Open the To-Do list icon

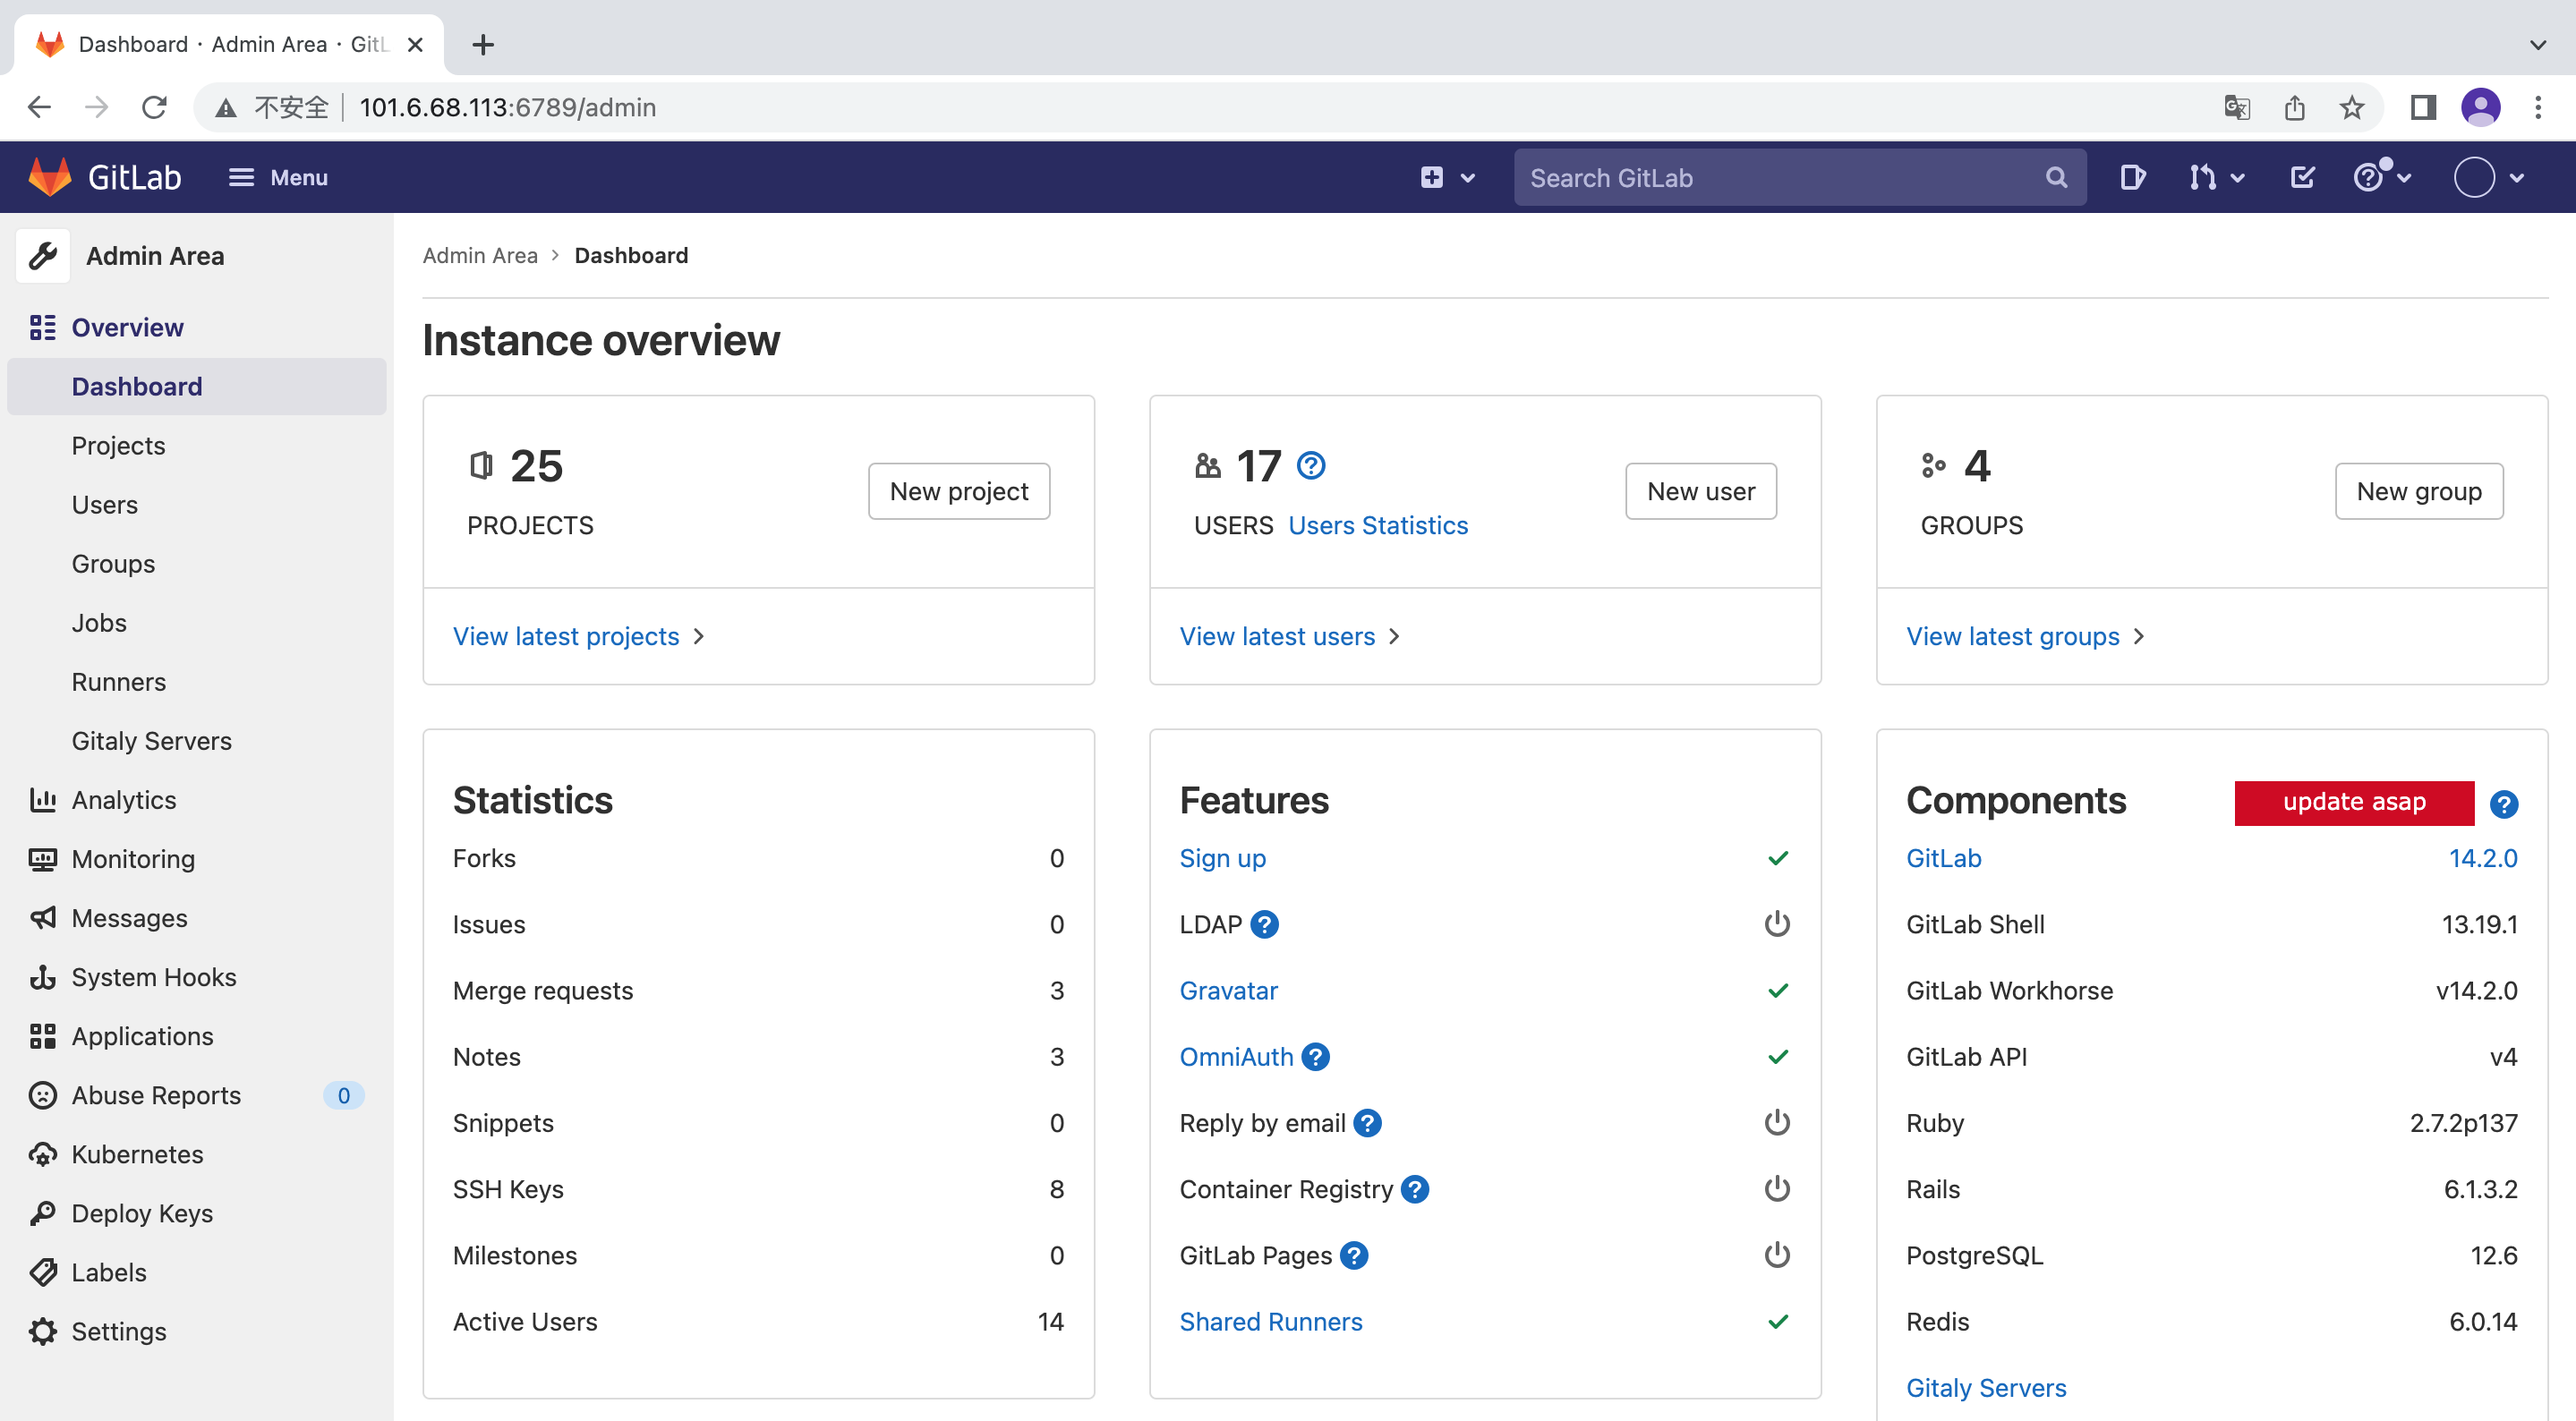pos(2302,177)
